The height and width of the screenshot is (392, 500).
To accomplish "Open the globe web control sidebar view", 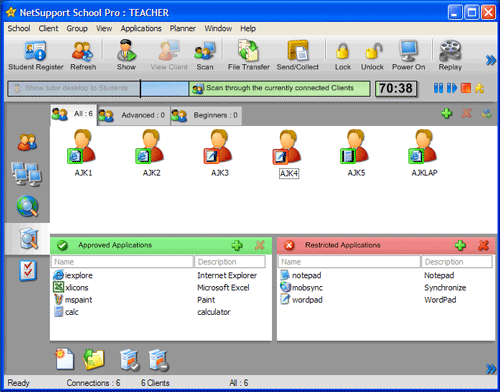I will pos(27,206).
